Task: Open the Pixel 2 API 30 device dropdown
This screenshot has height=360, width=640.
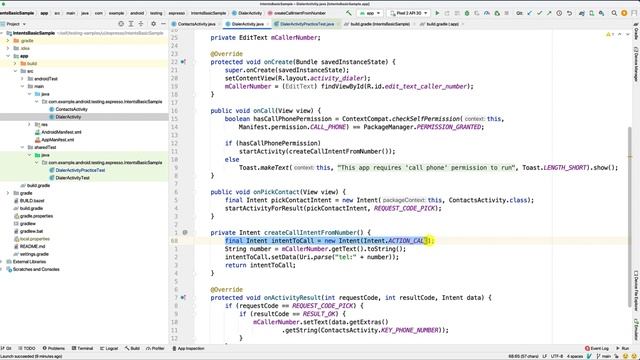Action: click(x=408, y=13)
